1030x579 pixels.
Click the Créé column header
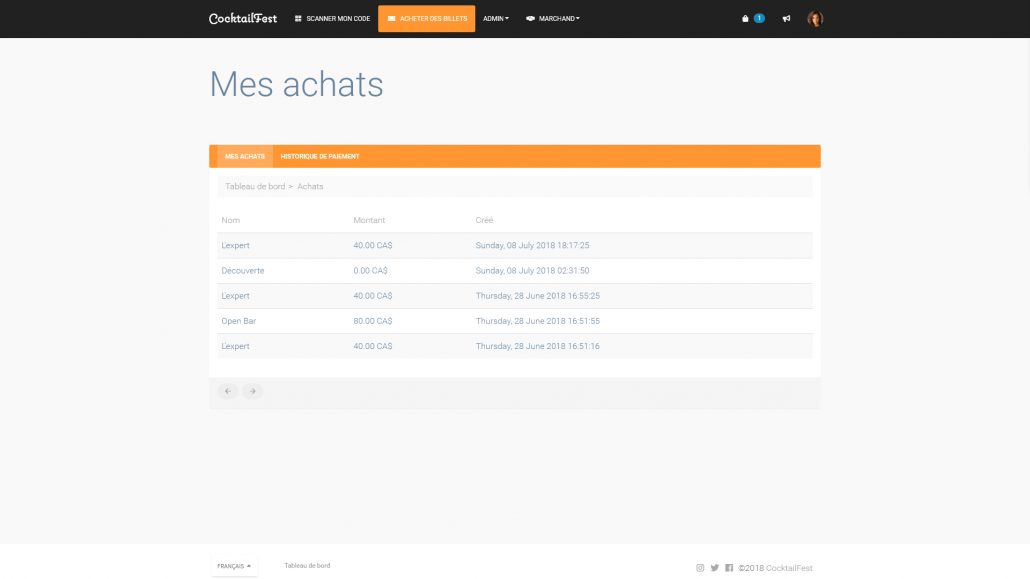[484, 220]
